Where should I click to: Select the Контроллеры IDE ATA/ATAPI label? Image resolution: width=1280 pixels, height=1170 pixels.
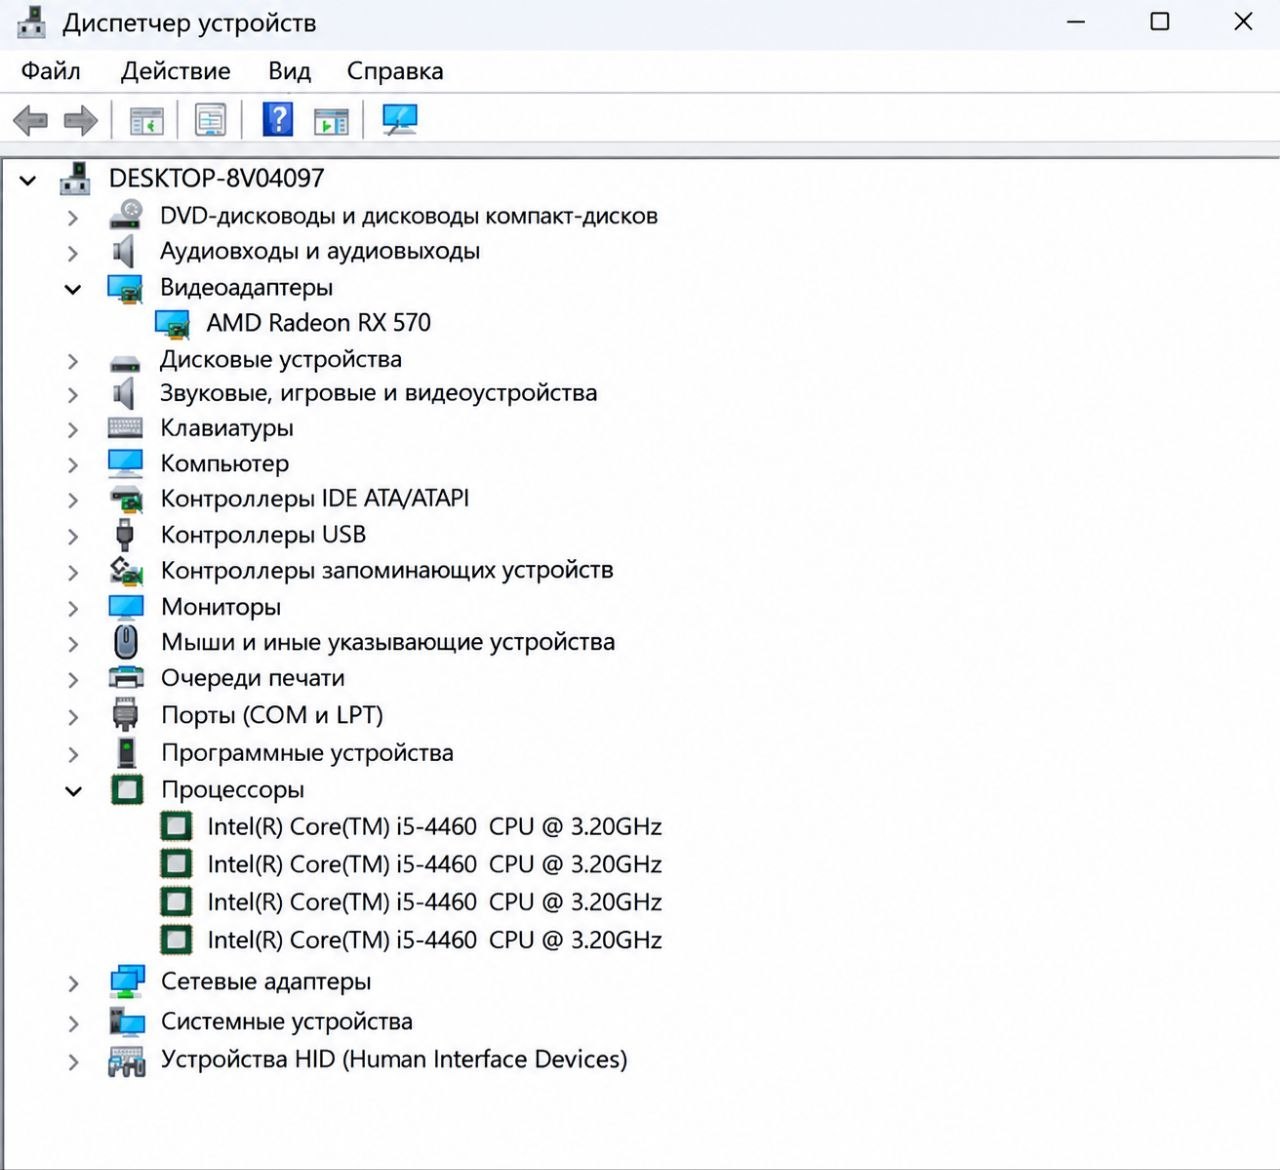coord(314,498)
